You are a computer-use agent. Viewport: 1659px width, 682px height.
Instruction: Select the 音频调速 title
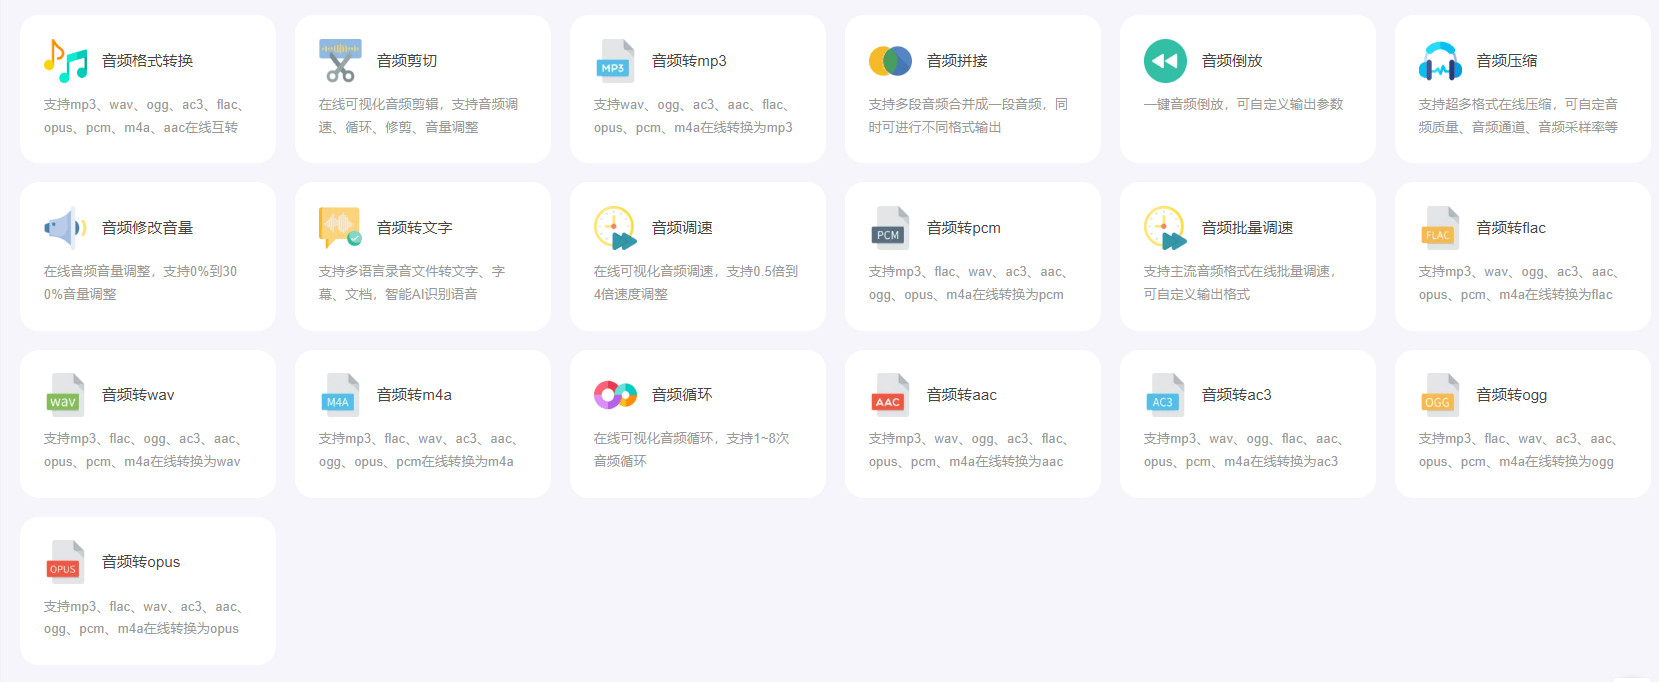pos(682,228)
